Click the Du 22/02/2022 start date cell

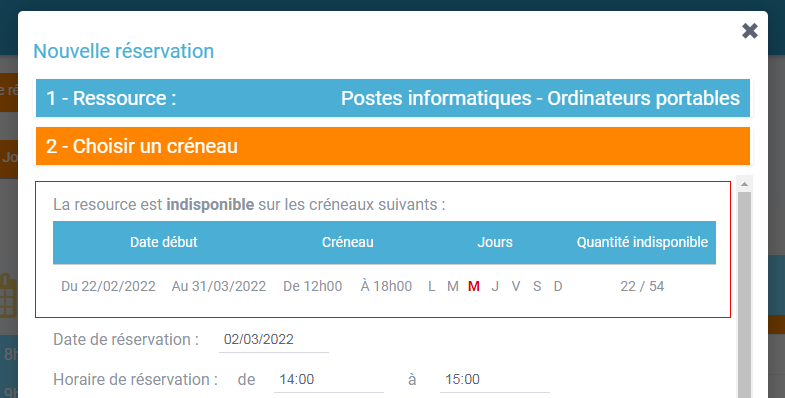click(108, 286)
